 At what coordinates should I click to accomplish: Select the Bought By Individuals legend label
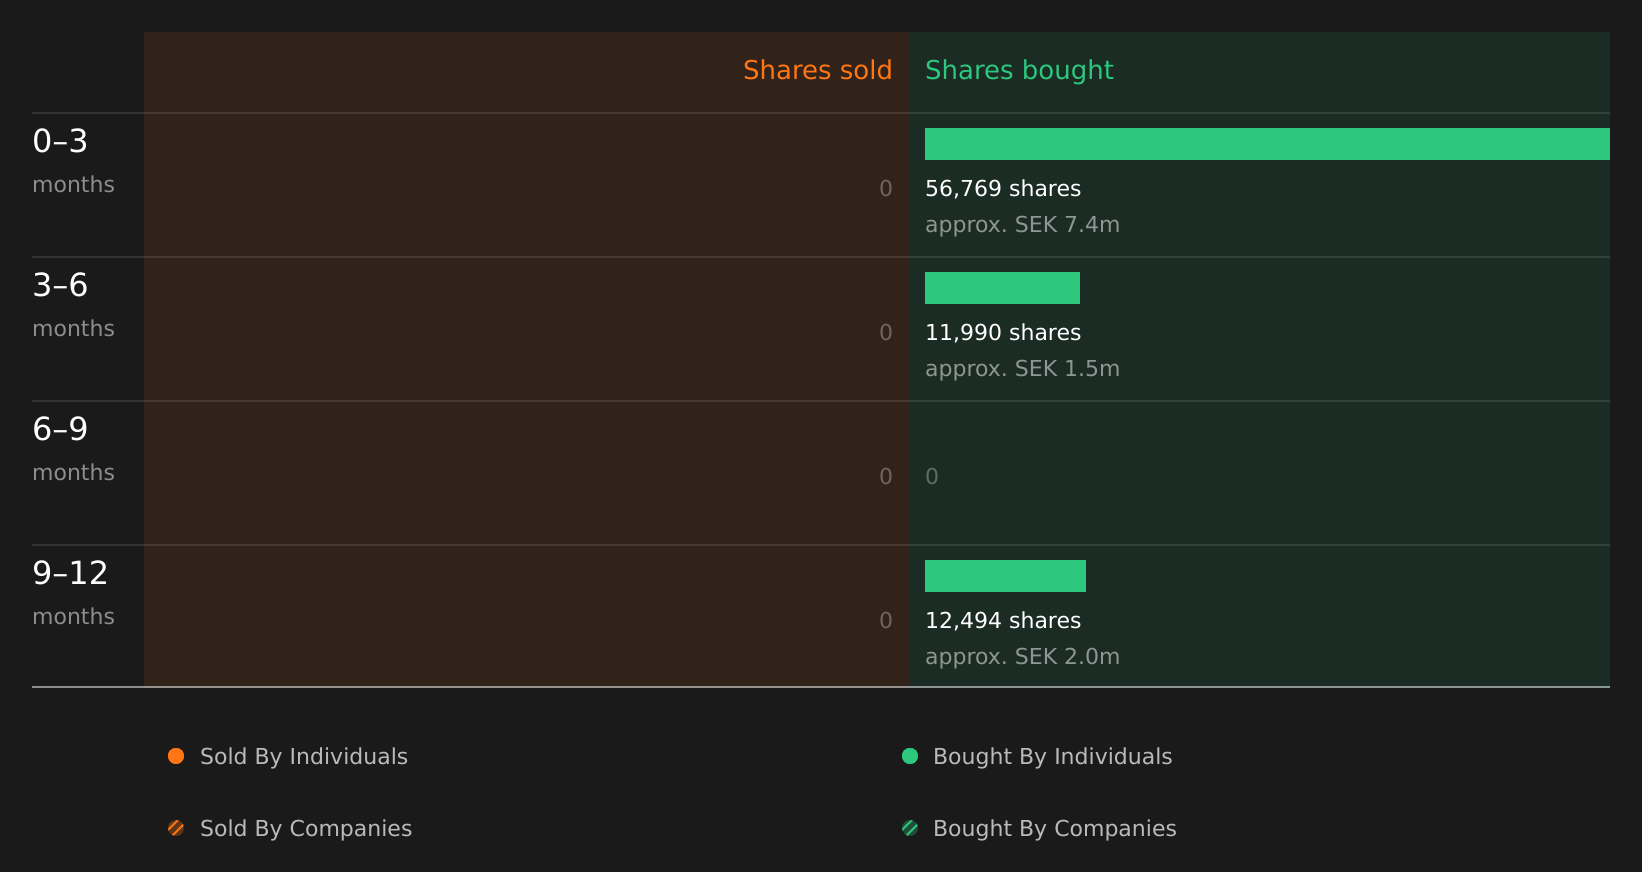1053,757
